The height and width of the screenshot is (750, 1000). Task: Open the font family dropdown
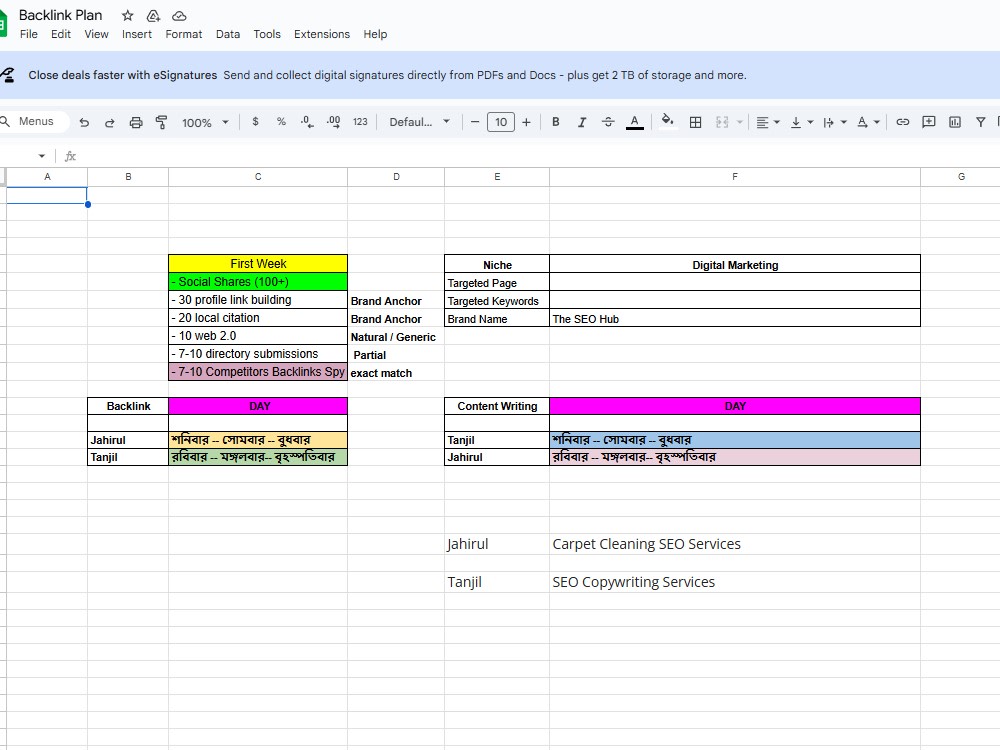tap(419, 122)
